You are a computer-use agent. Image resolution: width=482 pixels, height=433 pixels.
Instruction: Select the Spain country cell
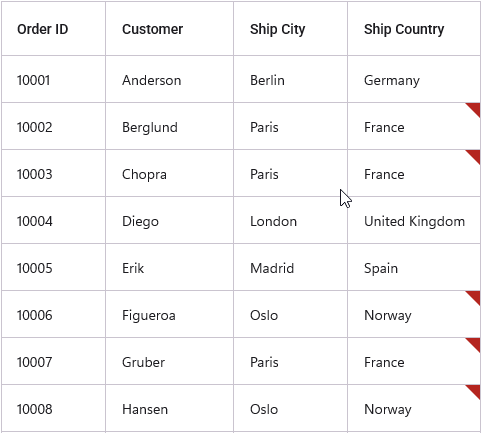click(x=414, y=267)
